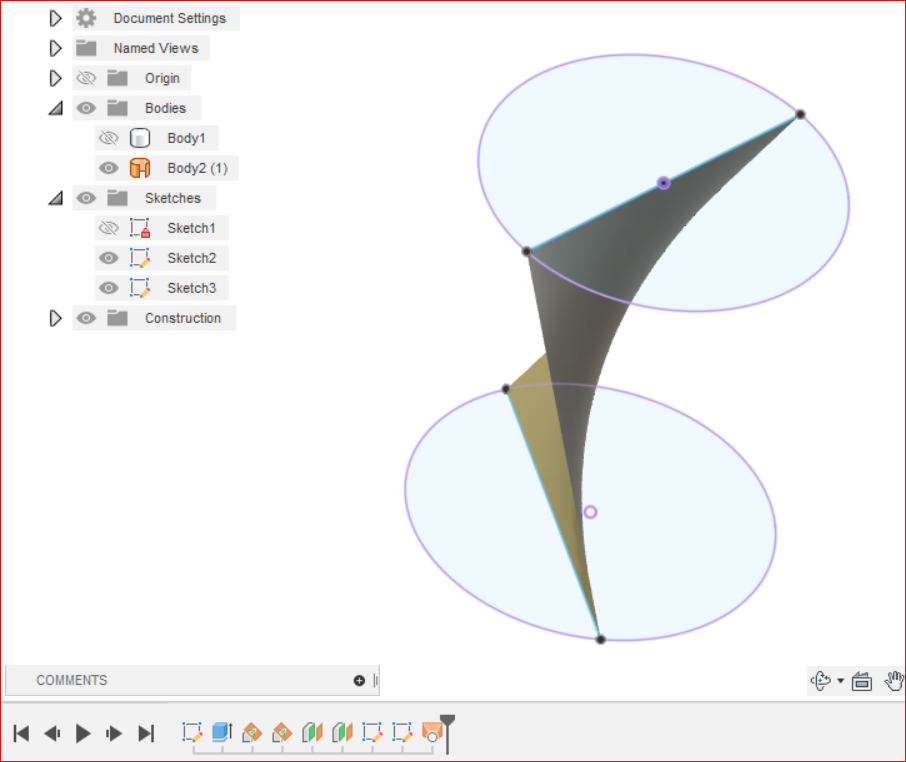Expand the Construction folder node
906x762 pixels.
pos(55,318)
